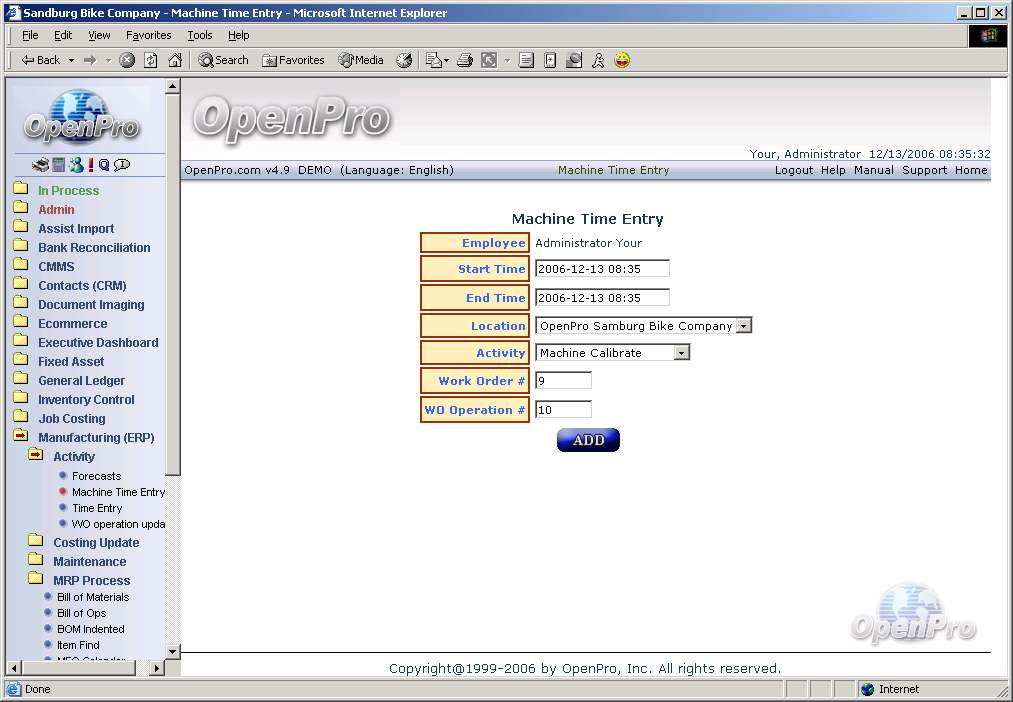Click the Logout link

793,170
